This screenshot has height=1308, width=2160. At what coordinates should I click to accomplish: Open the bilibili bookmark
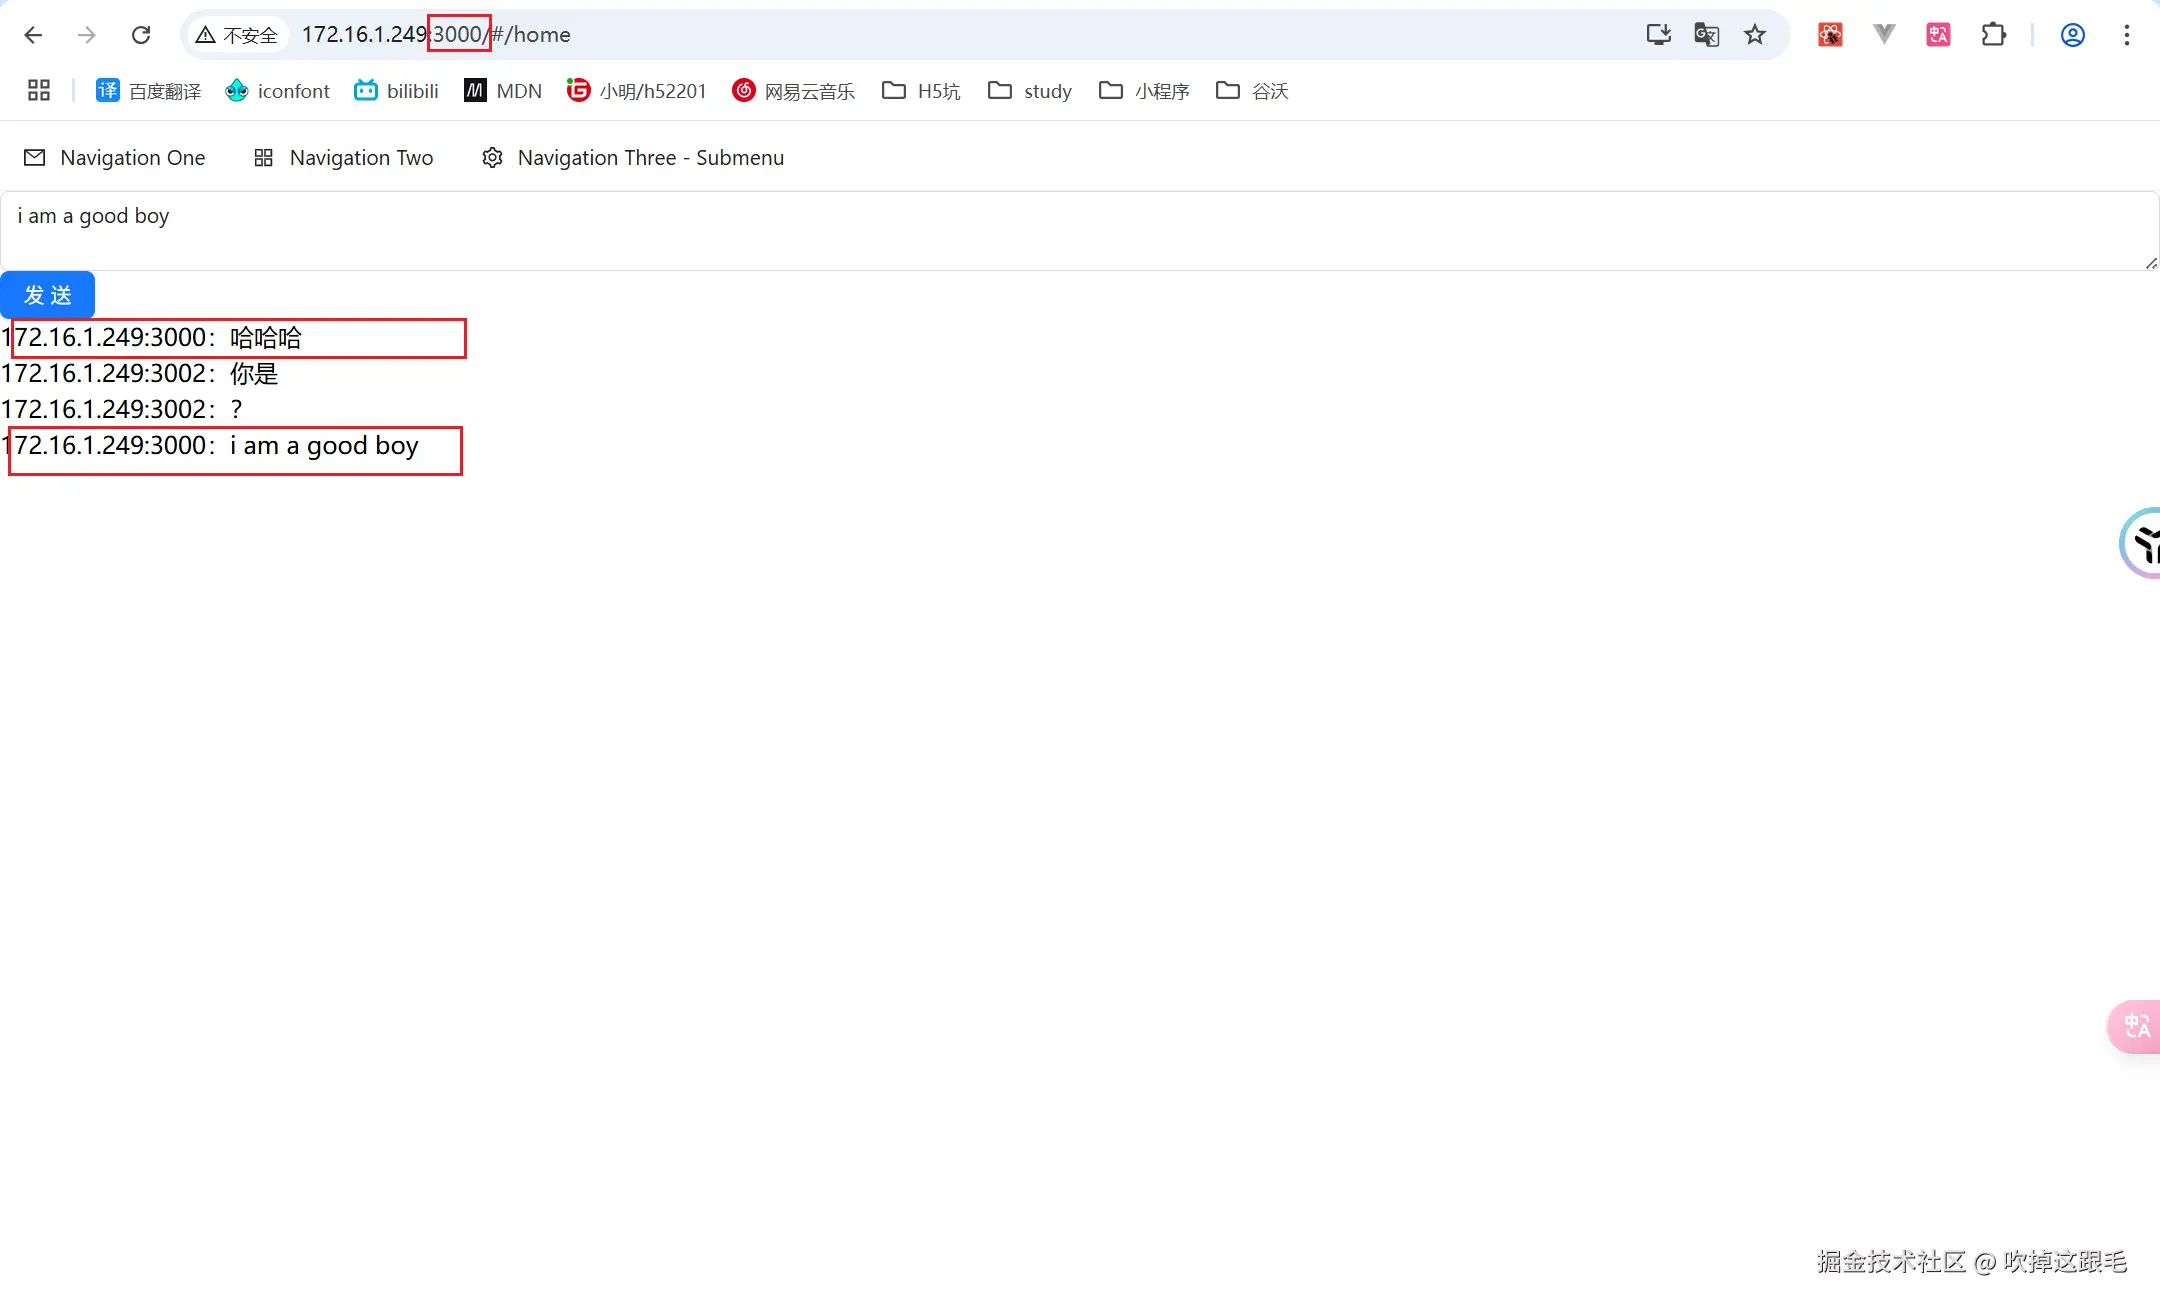point(396,91)
